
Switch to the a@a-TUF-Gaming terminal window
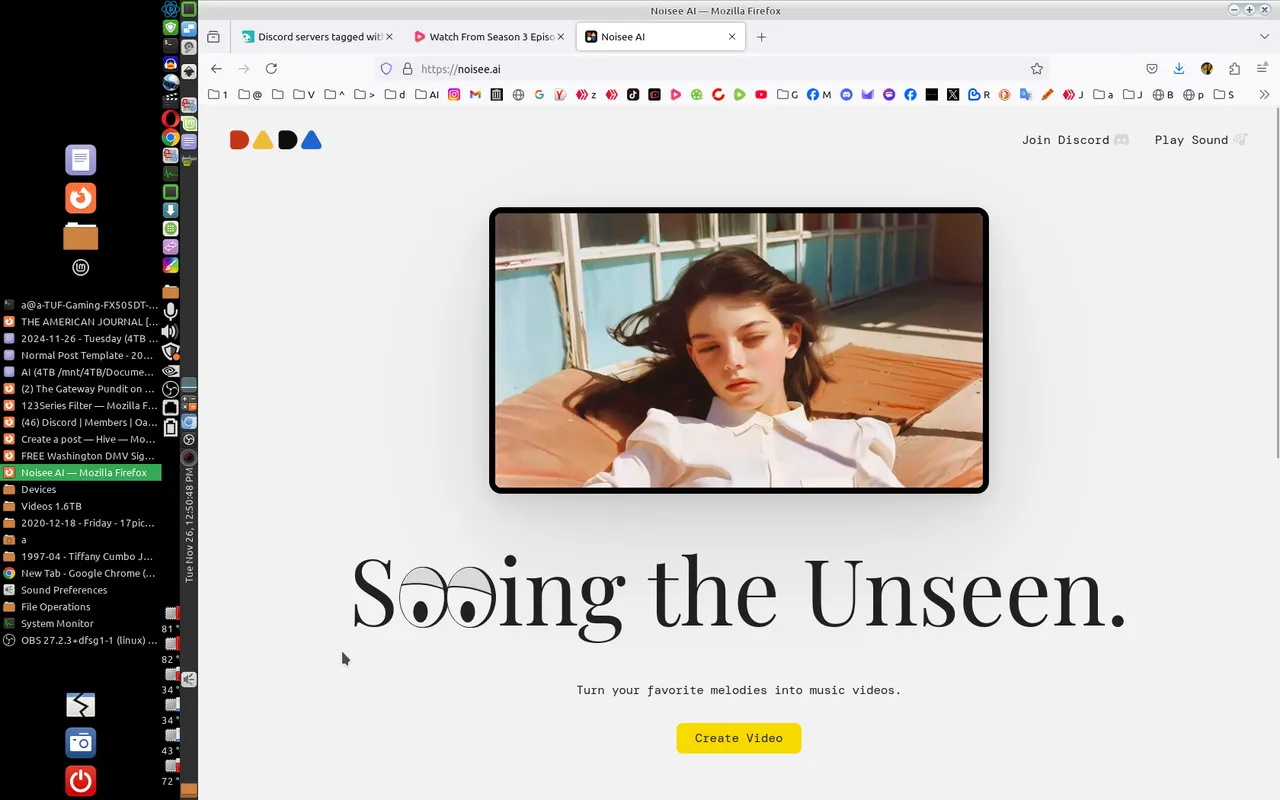coord(80,305)
